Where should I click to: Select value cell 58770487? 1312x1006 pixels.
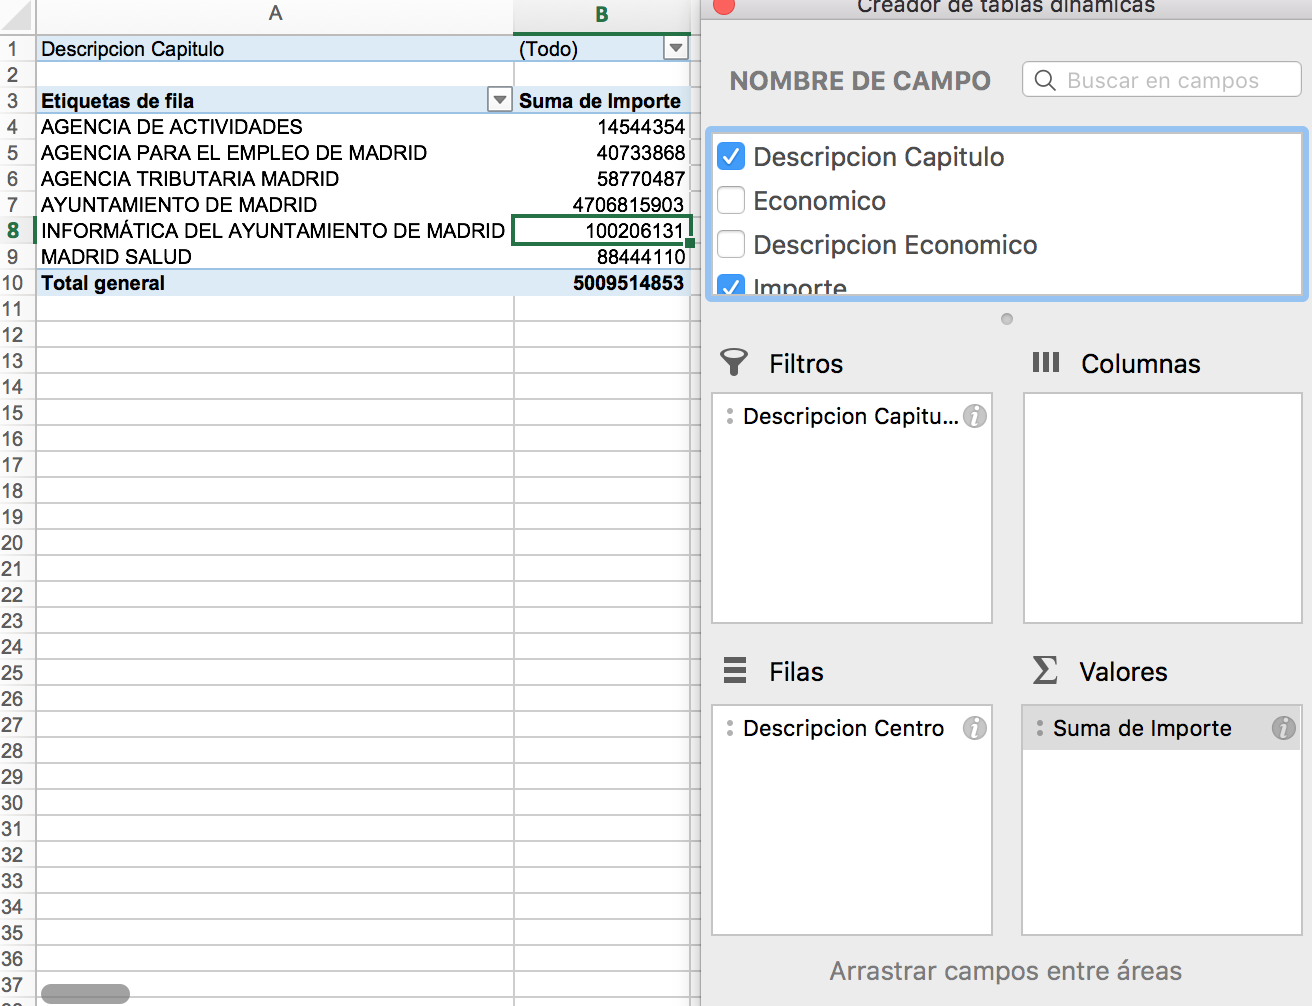click(x=601, y=178)
